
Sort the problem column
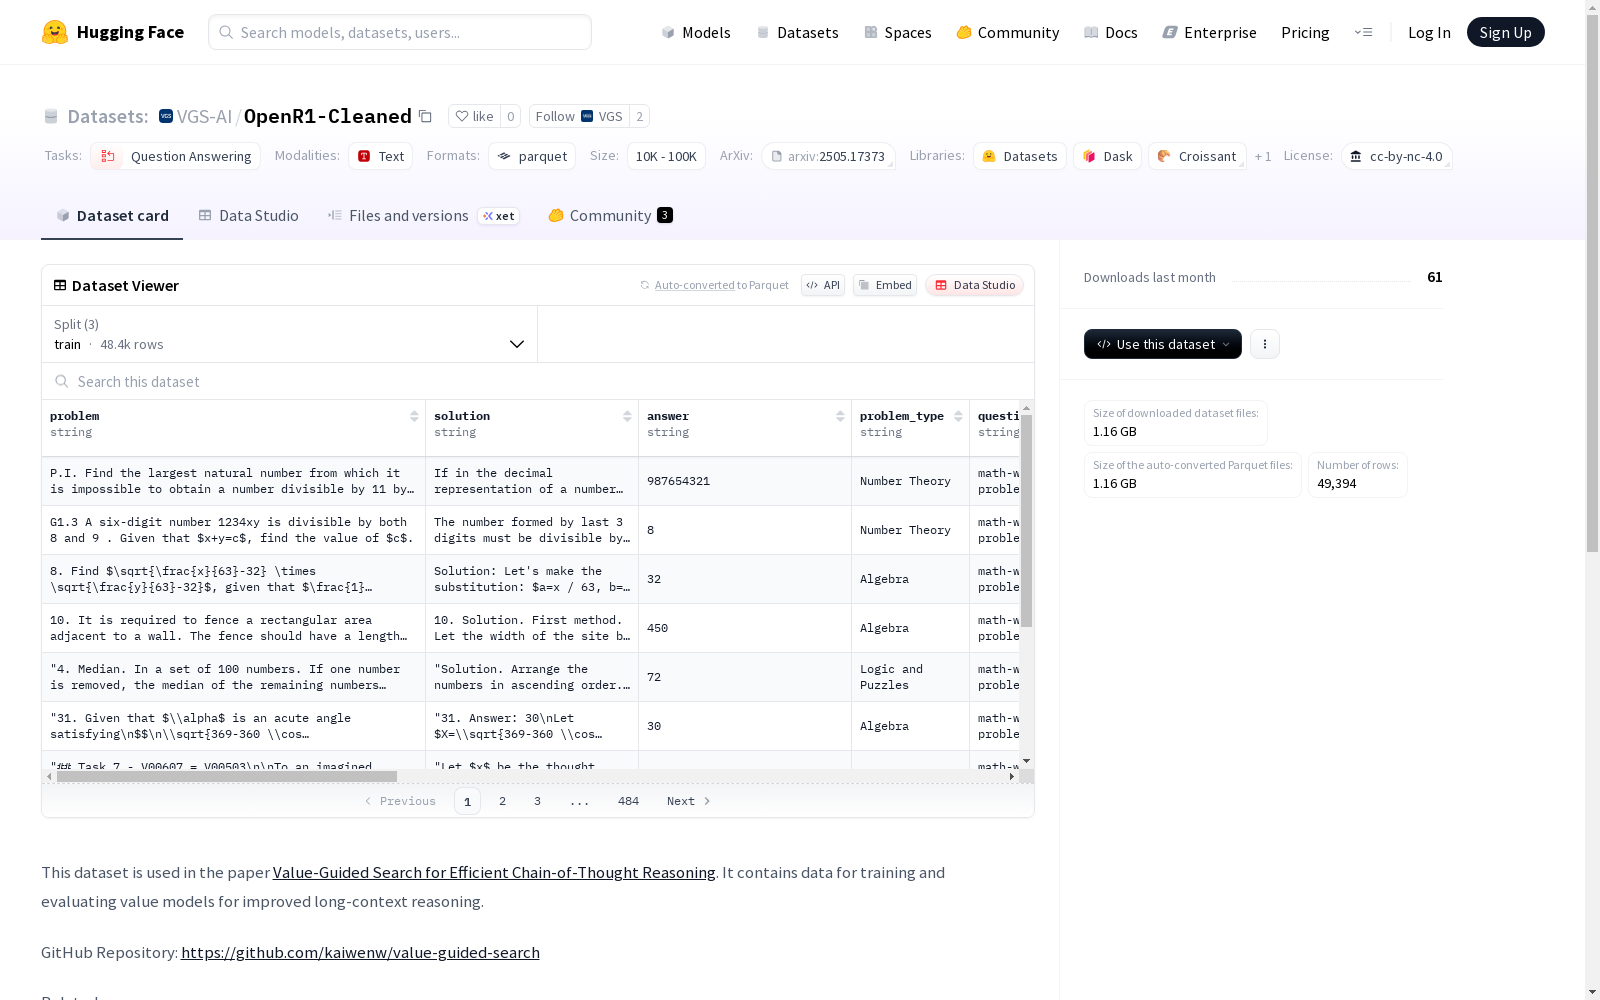tap(414, 416)
